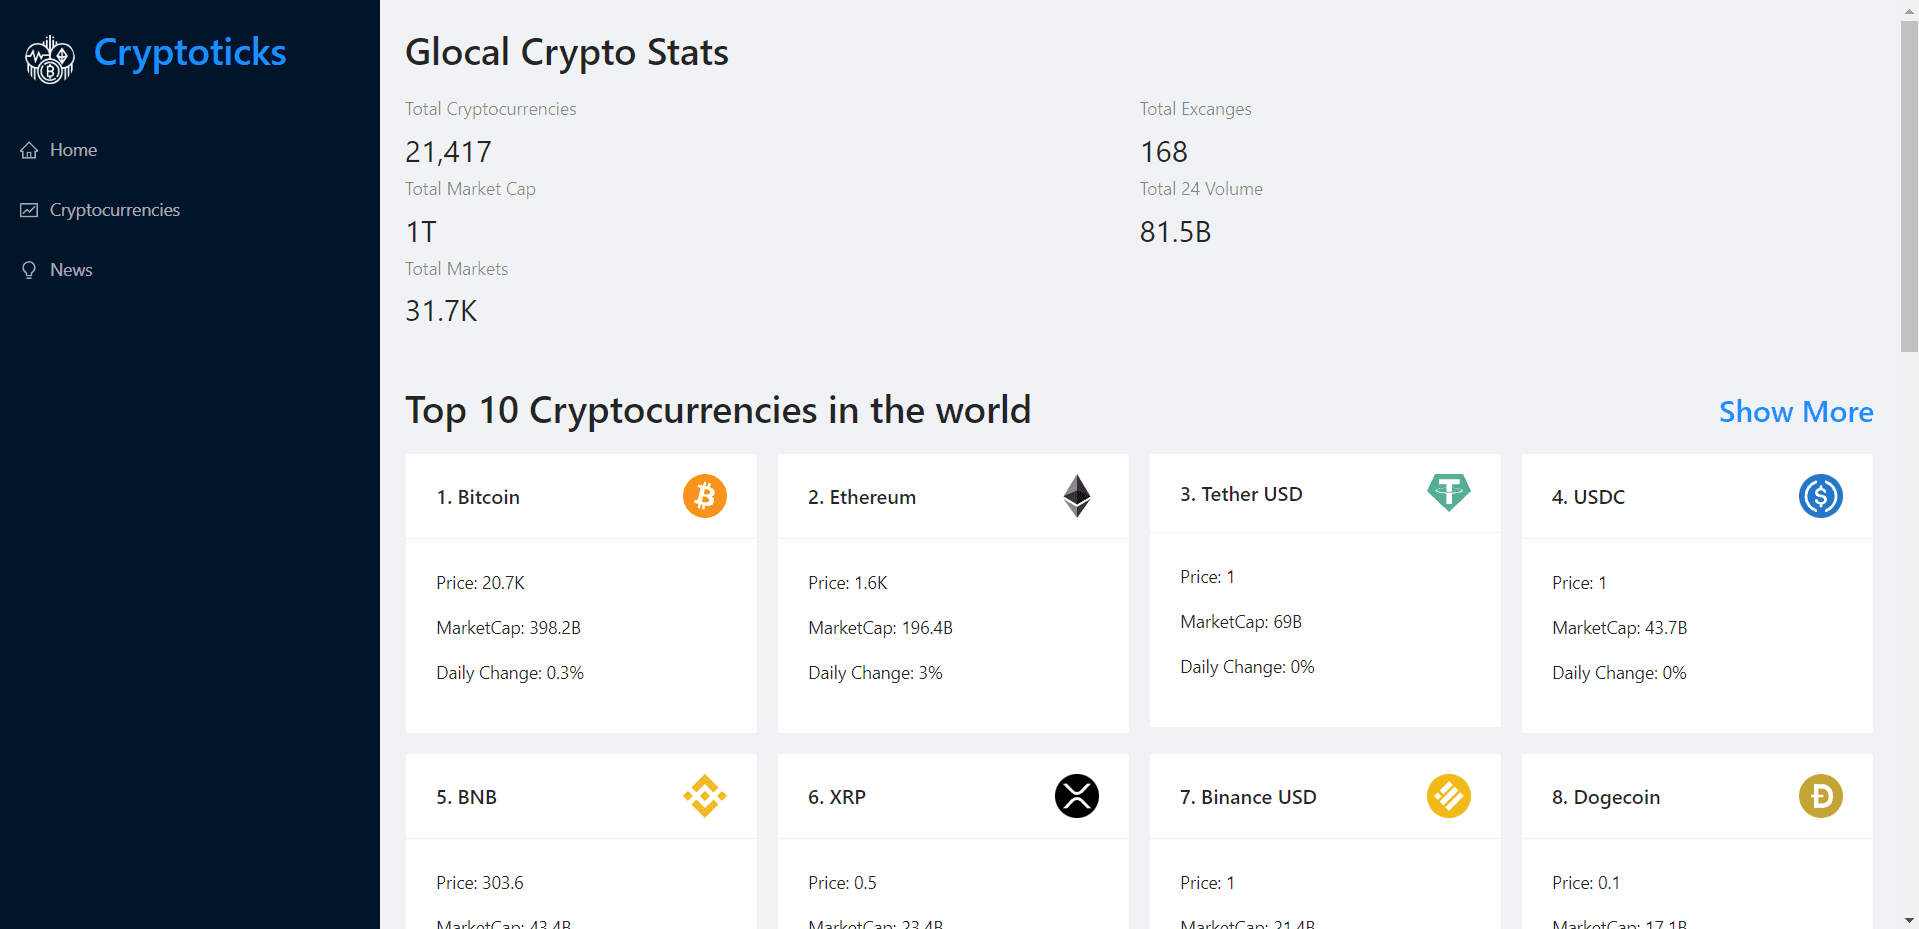This screenshot has width=1919, height=929.
Task: Click Ethereum Daily Change: 3% text
Action: coord(875,673)
